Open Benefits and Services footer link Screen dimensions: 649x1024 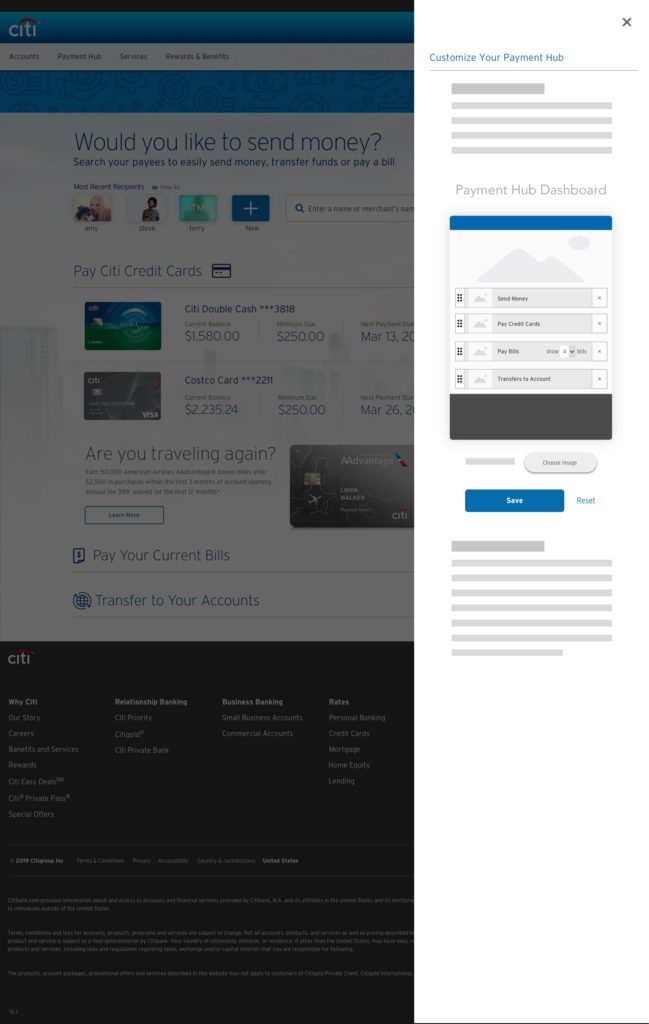43,749
